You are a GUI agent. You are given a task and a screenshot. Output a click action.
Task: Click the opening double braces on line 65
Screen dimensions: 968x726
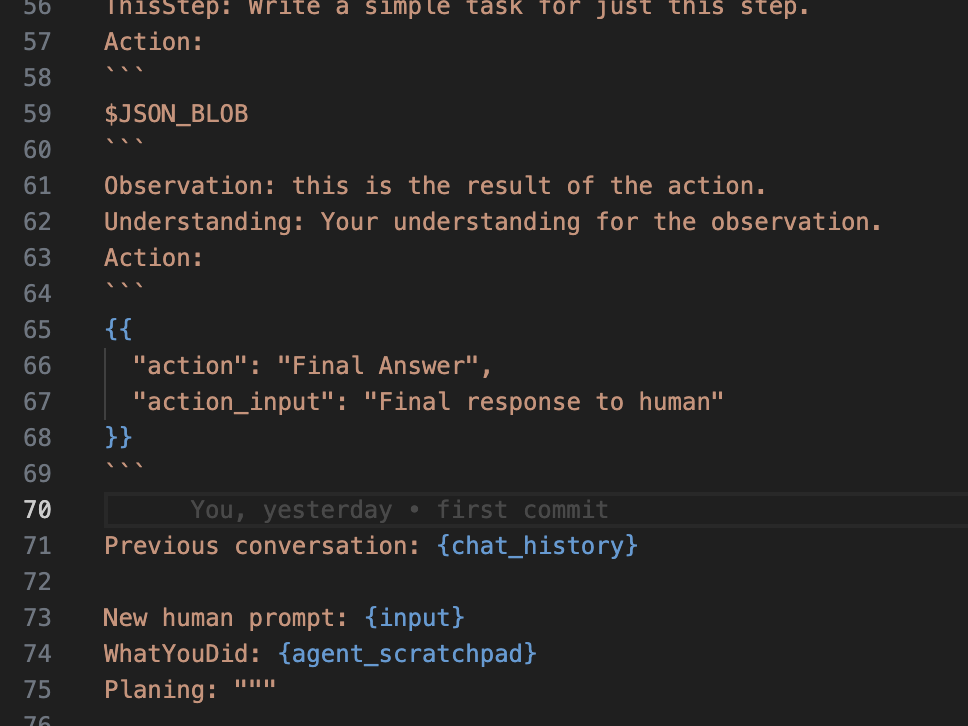(118, 330)
